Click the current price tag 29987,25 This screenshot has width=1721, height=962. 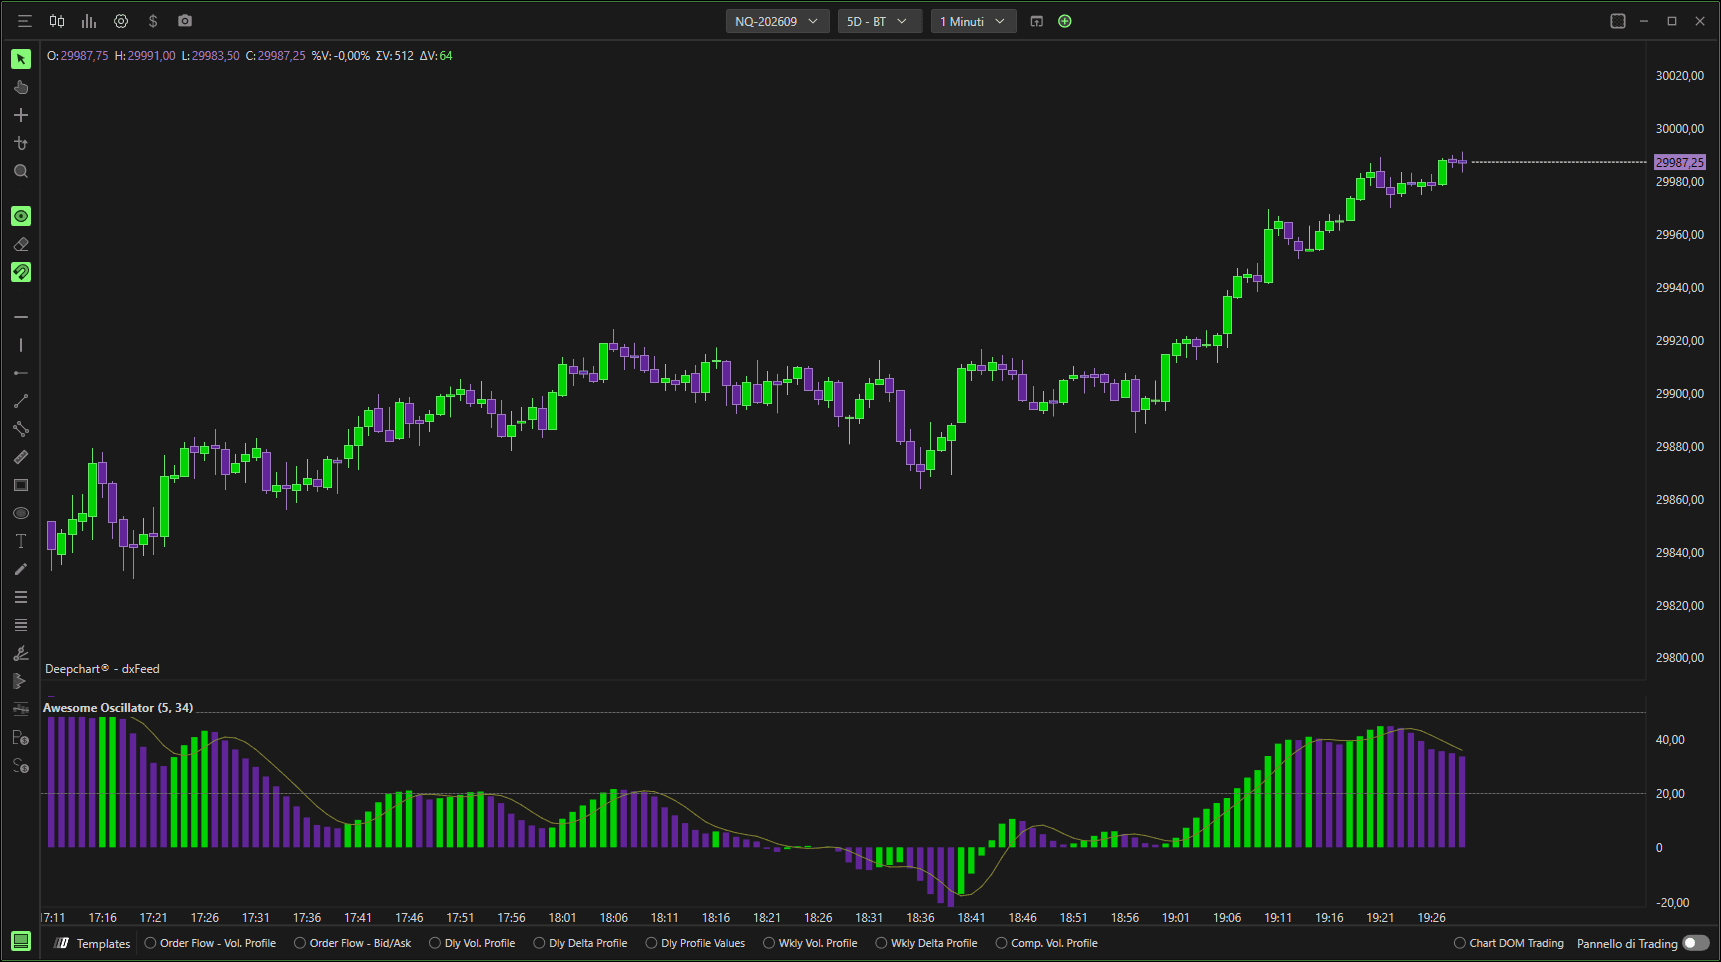[1680, 162]
